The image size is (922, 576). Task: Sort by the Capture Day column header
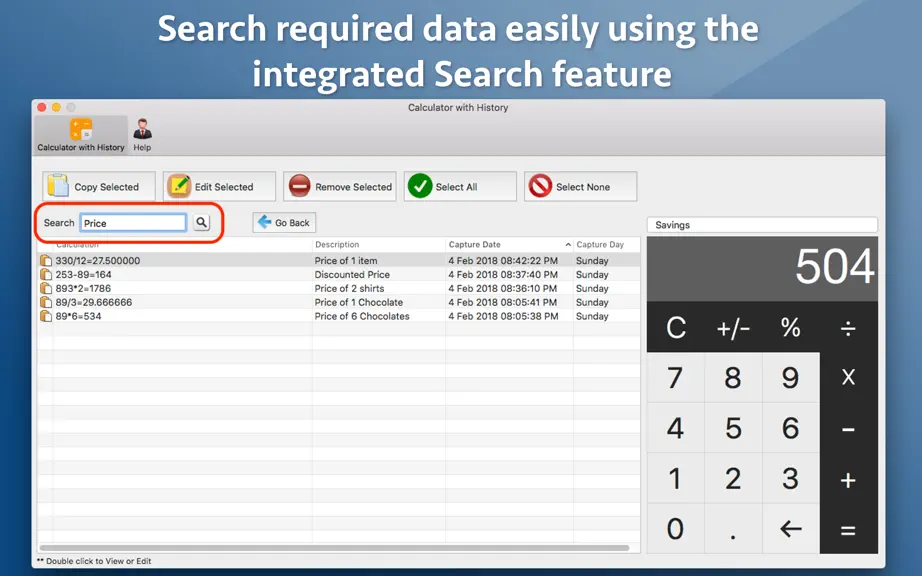point(606,245)
